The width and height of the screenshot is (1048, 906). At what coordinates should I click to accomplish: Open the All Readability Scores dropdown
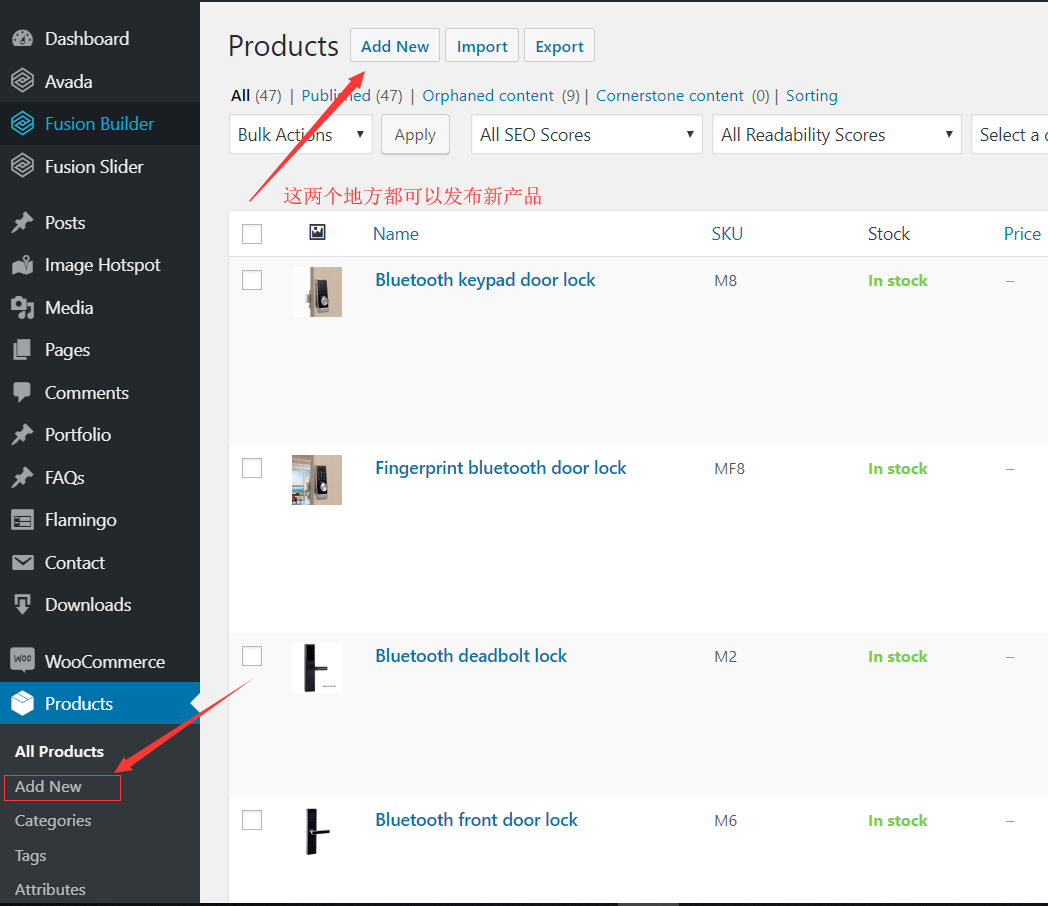(836, 135)
